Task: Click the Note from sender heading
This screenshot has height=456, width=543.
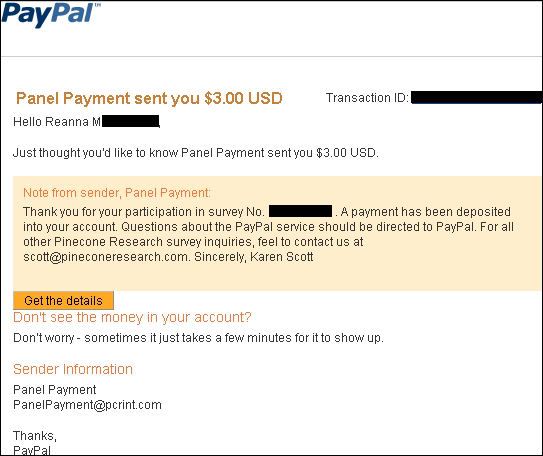Action: point(117,193)
